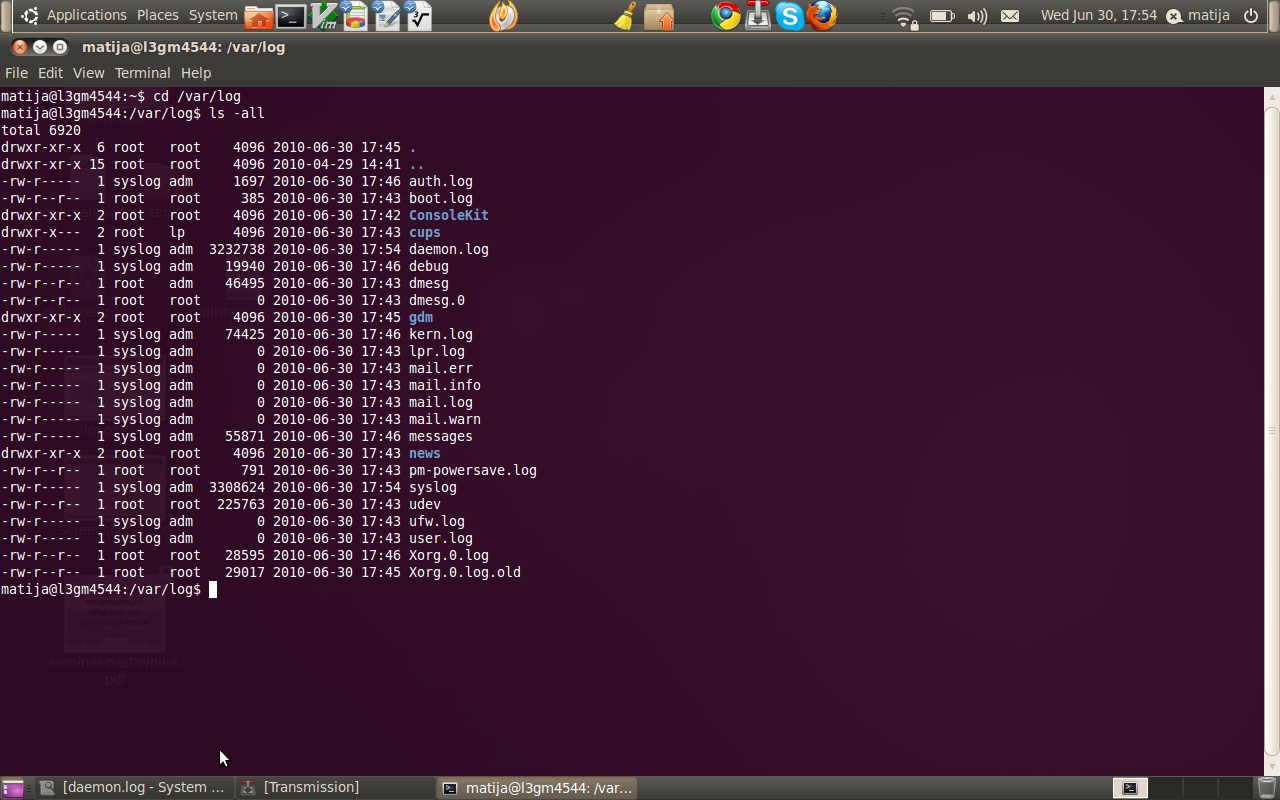Open the mail envelope indicator

1010,16
